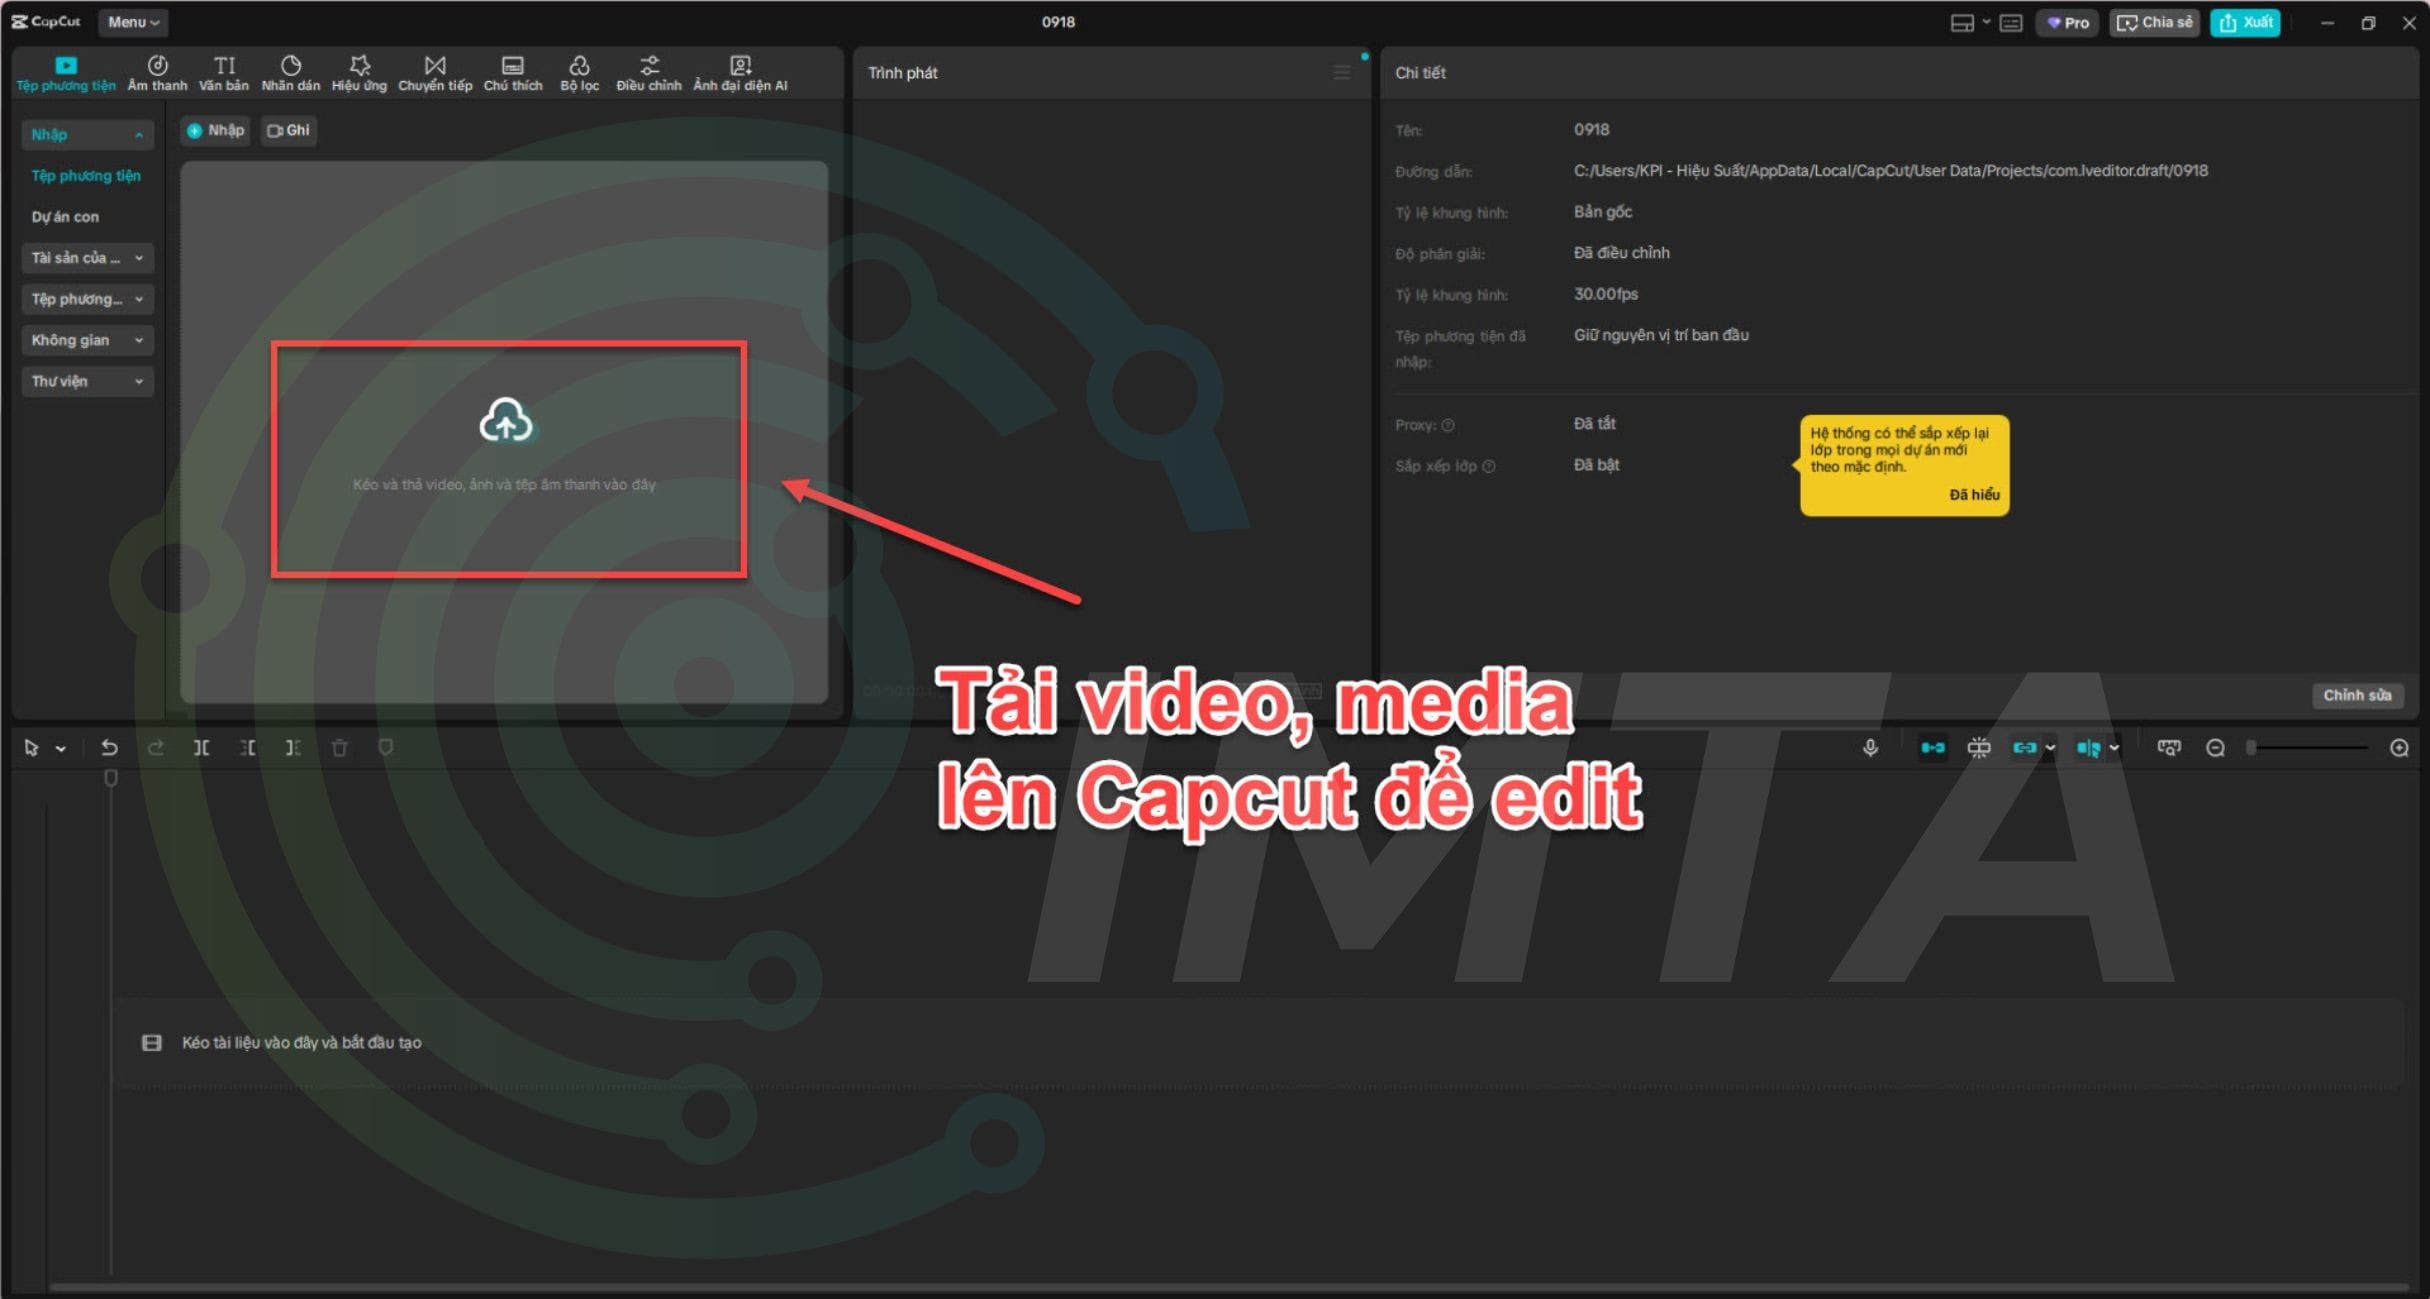The height and width of the screenshot is (1299, 2430).
Task: Click the Chỉnh sửa button in details panel
Action: point(2358,695)
